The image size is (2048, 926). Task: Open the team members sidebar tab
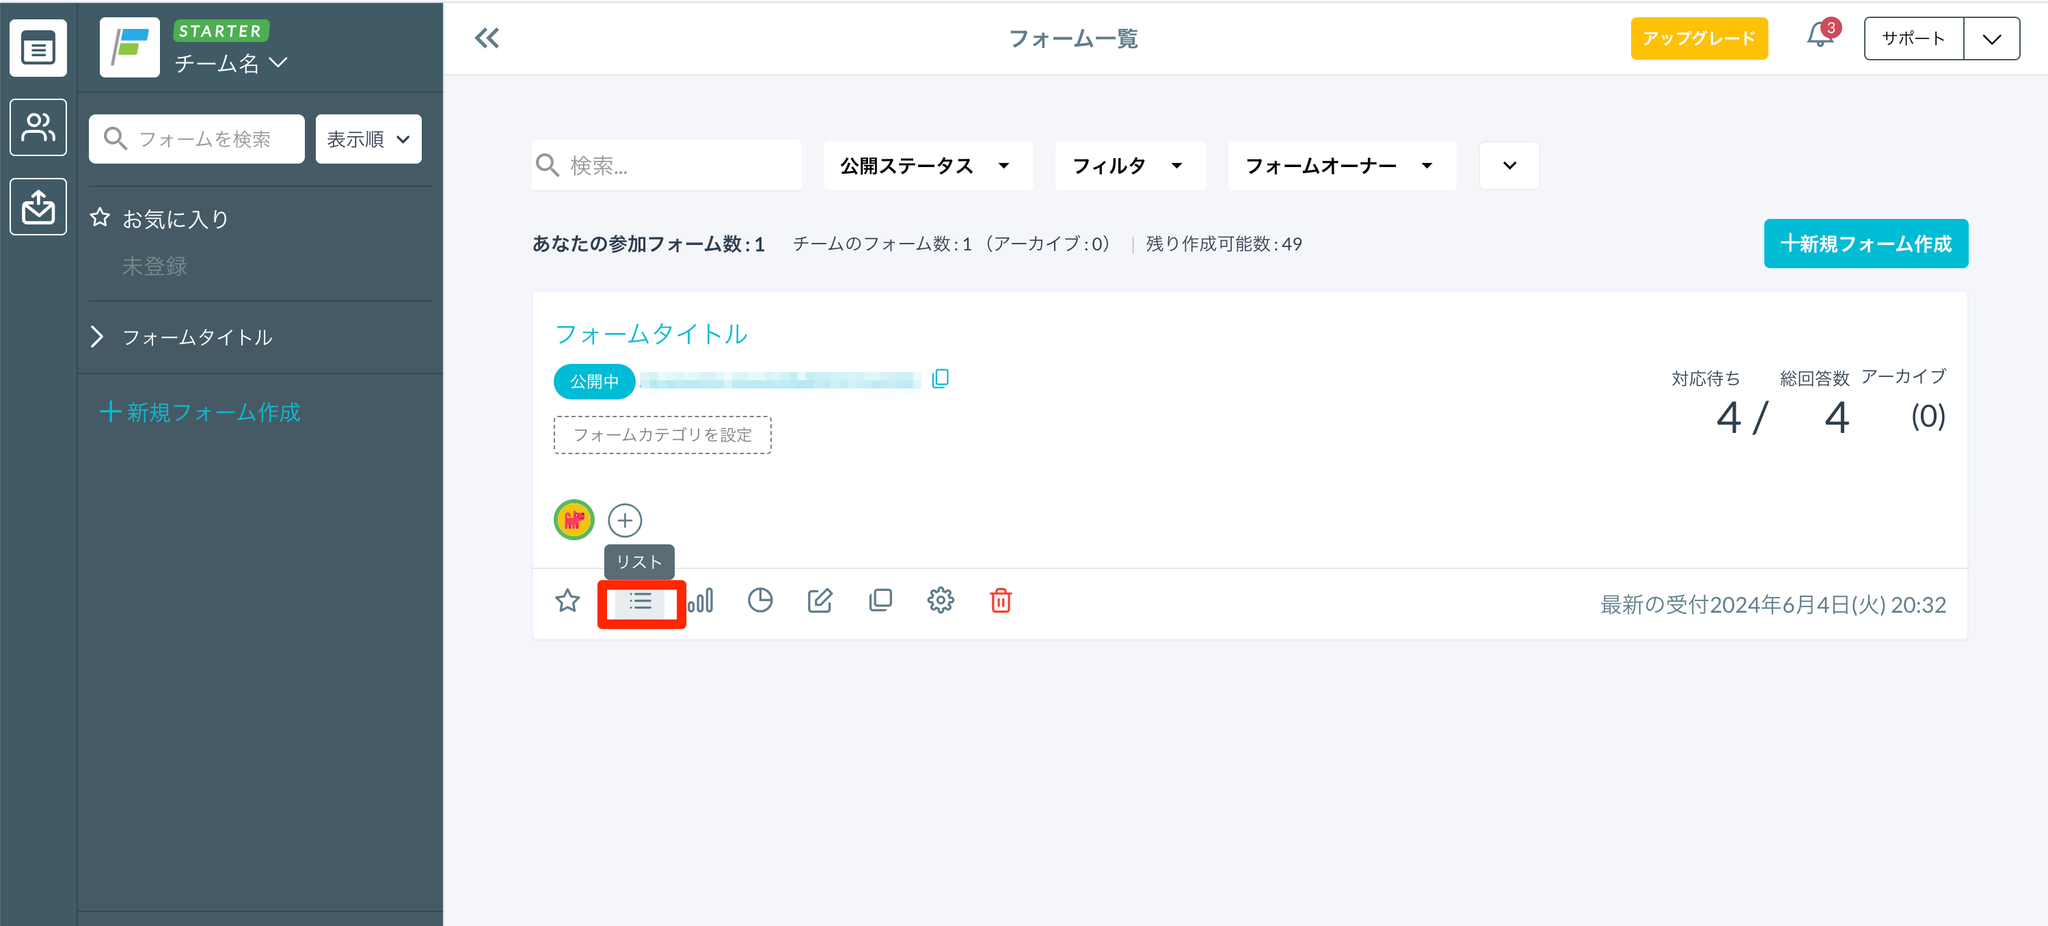coord(38,127)
